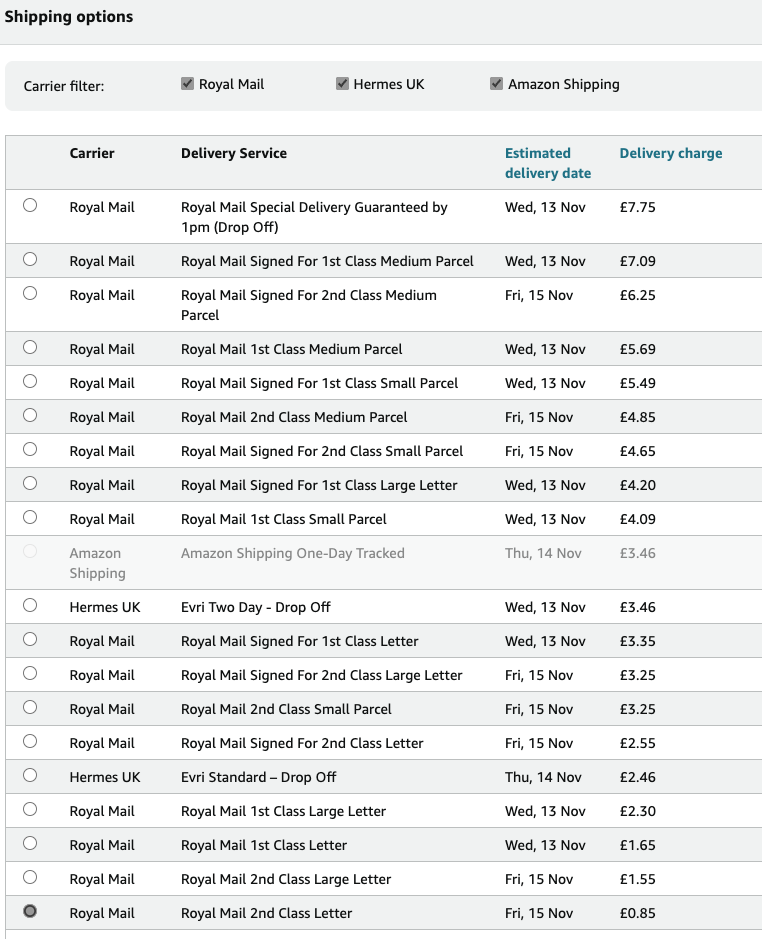Click Royal Mail 1st Class Large Letter service name
The width and height of the screenshot is (762, 939).
[283, 811]
